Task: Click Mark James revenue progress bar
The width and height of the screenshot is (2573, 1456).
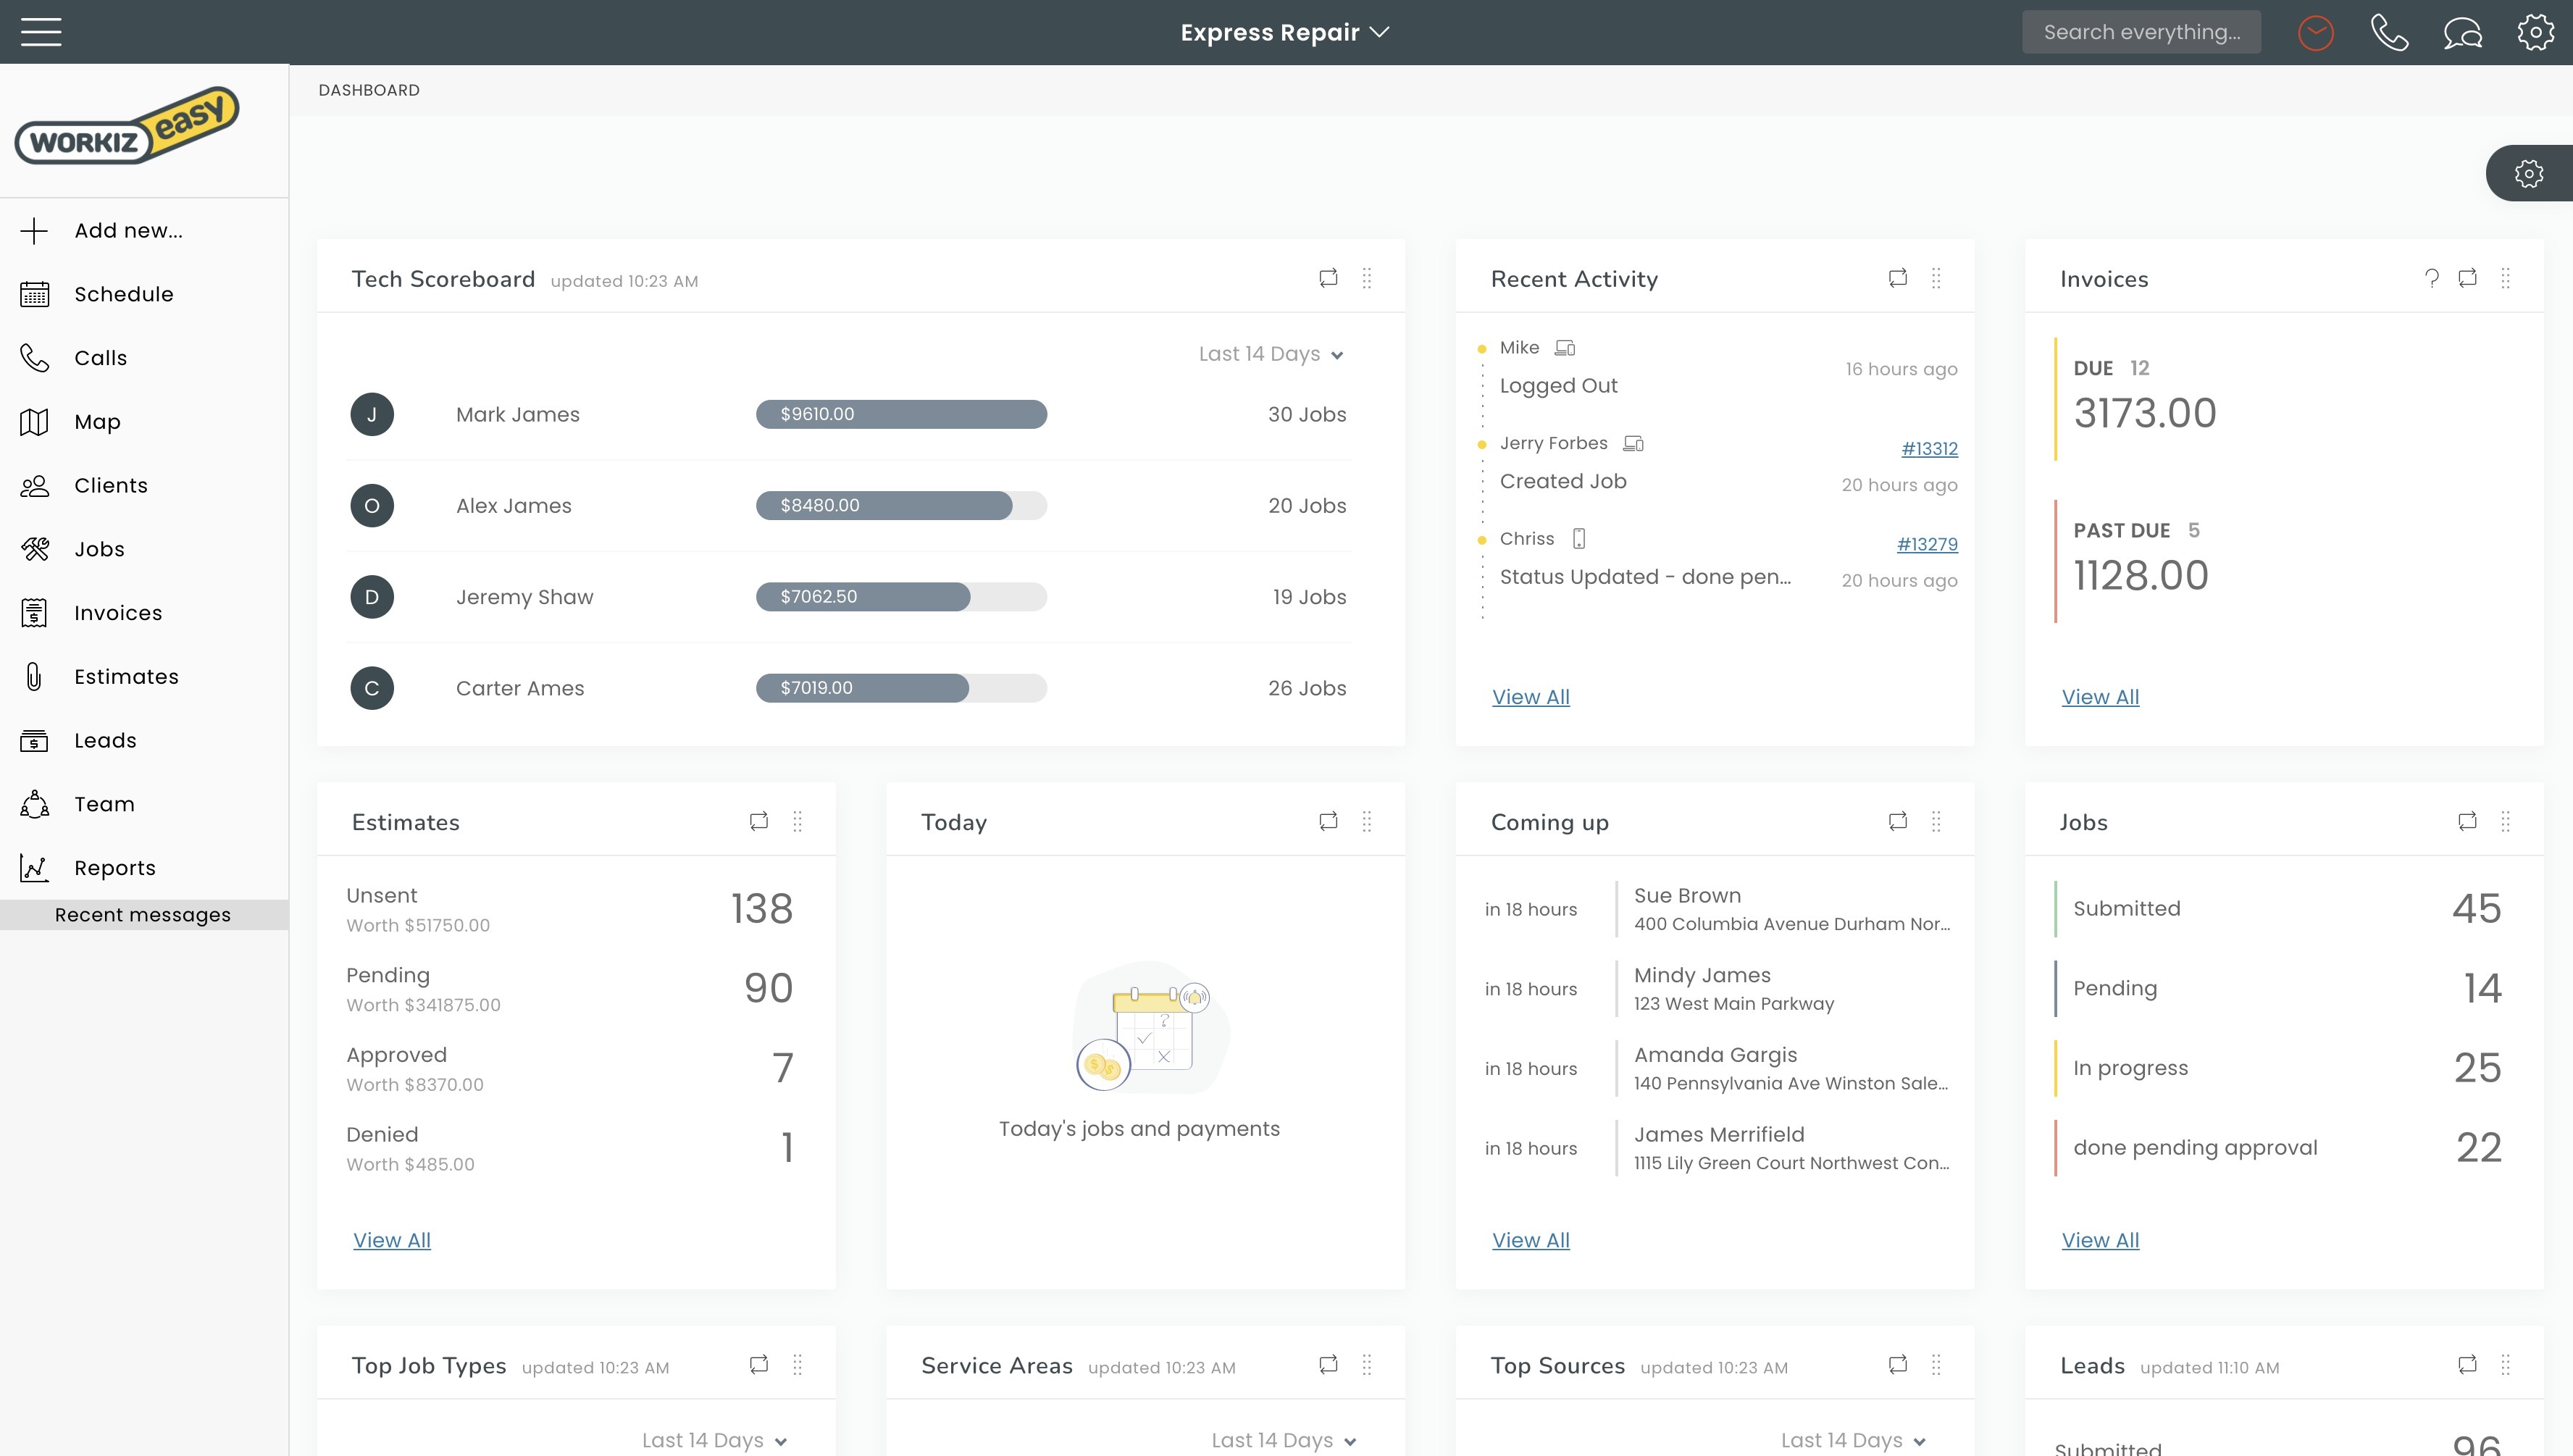Action: coord(901,414)
